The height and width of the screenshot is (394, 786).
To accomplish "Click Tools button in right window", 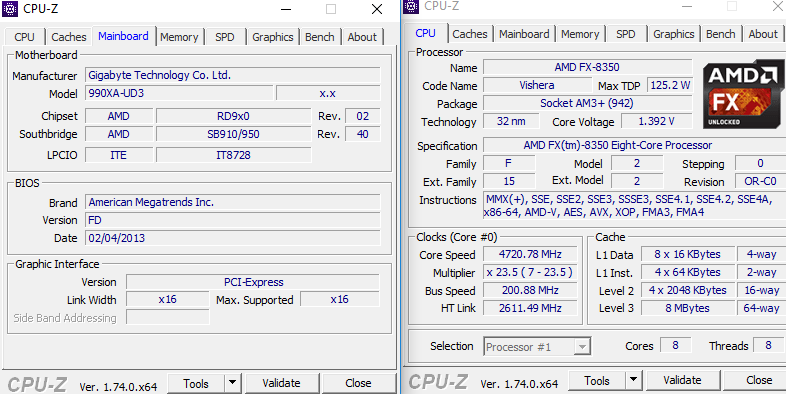I will (597, 380).
